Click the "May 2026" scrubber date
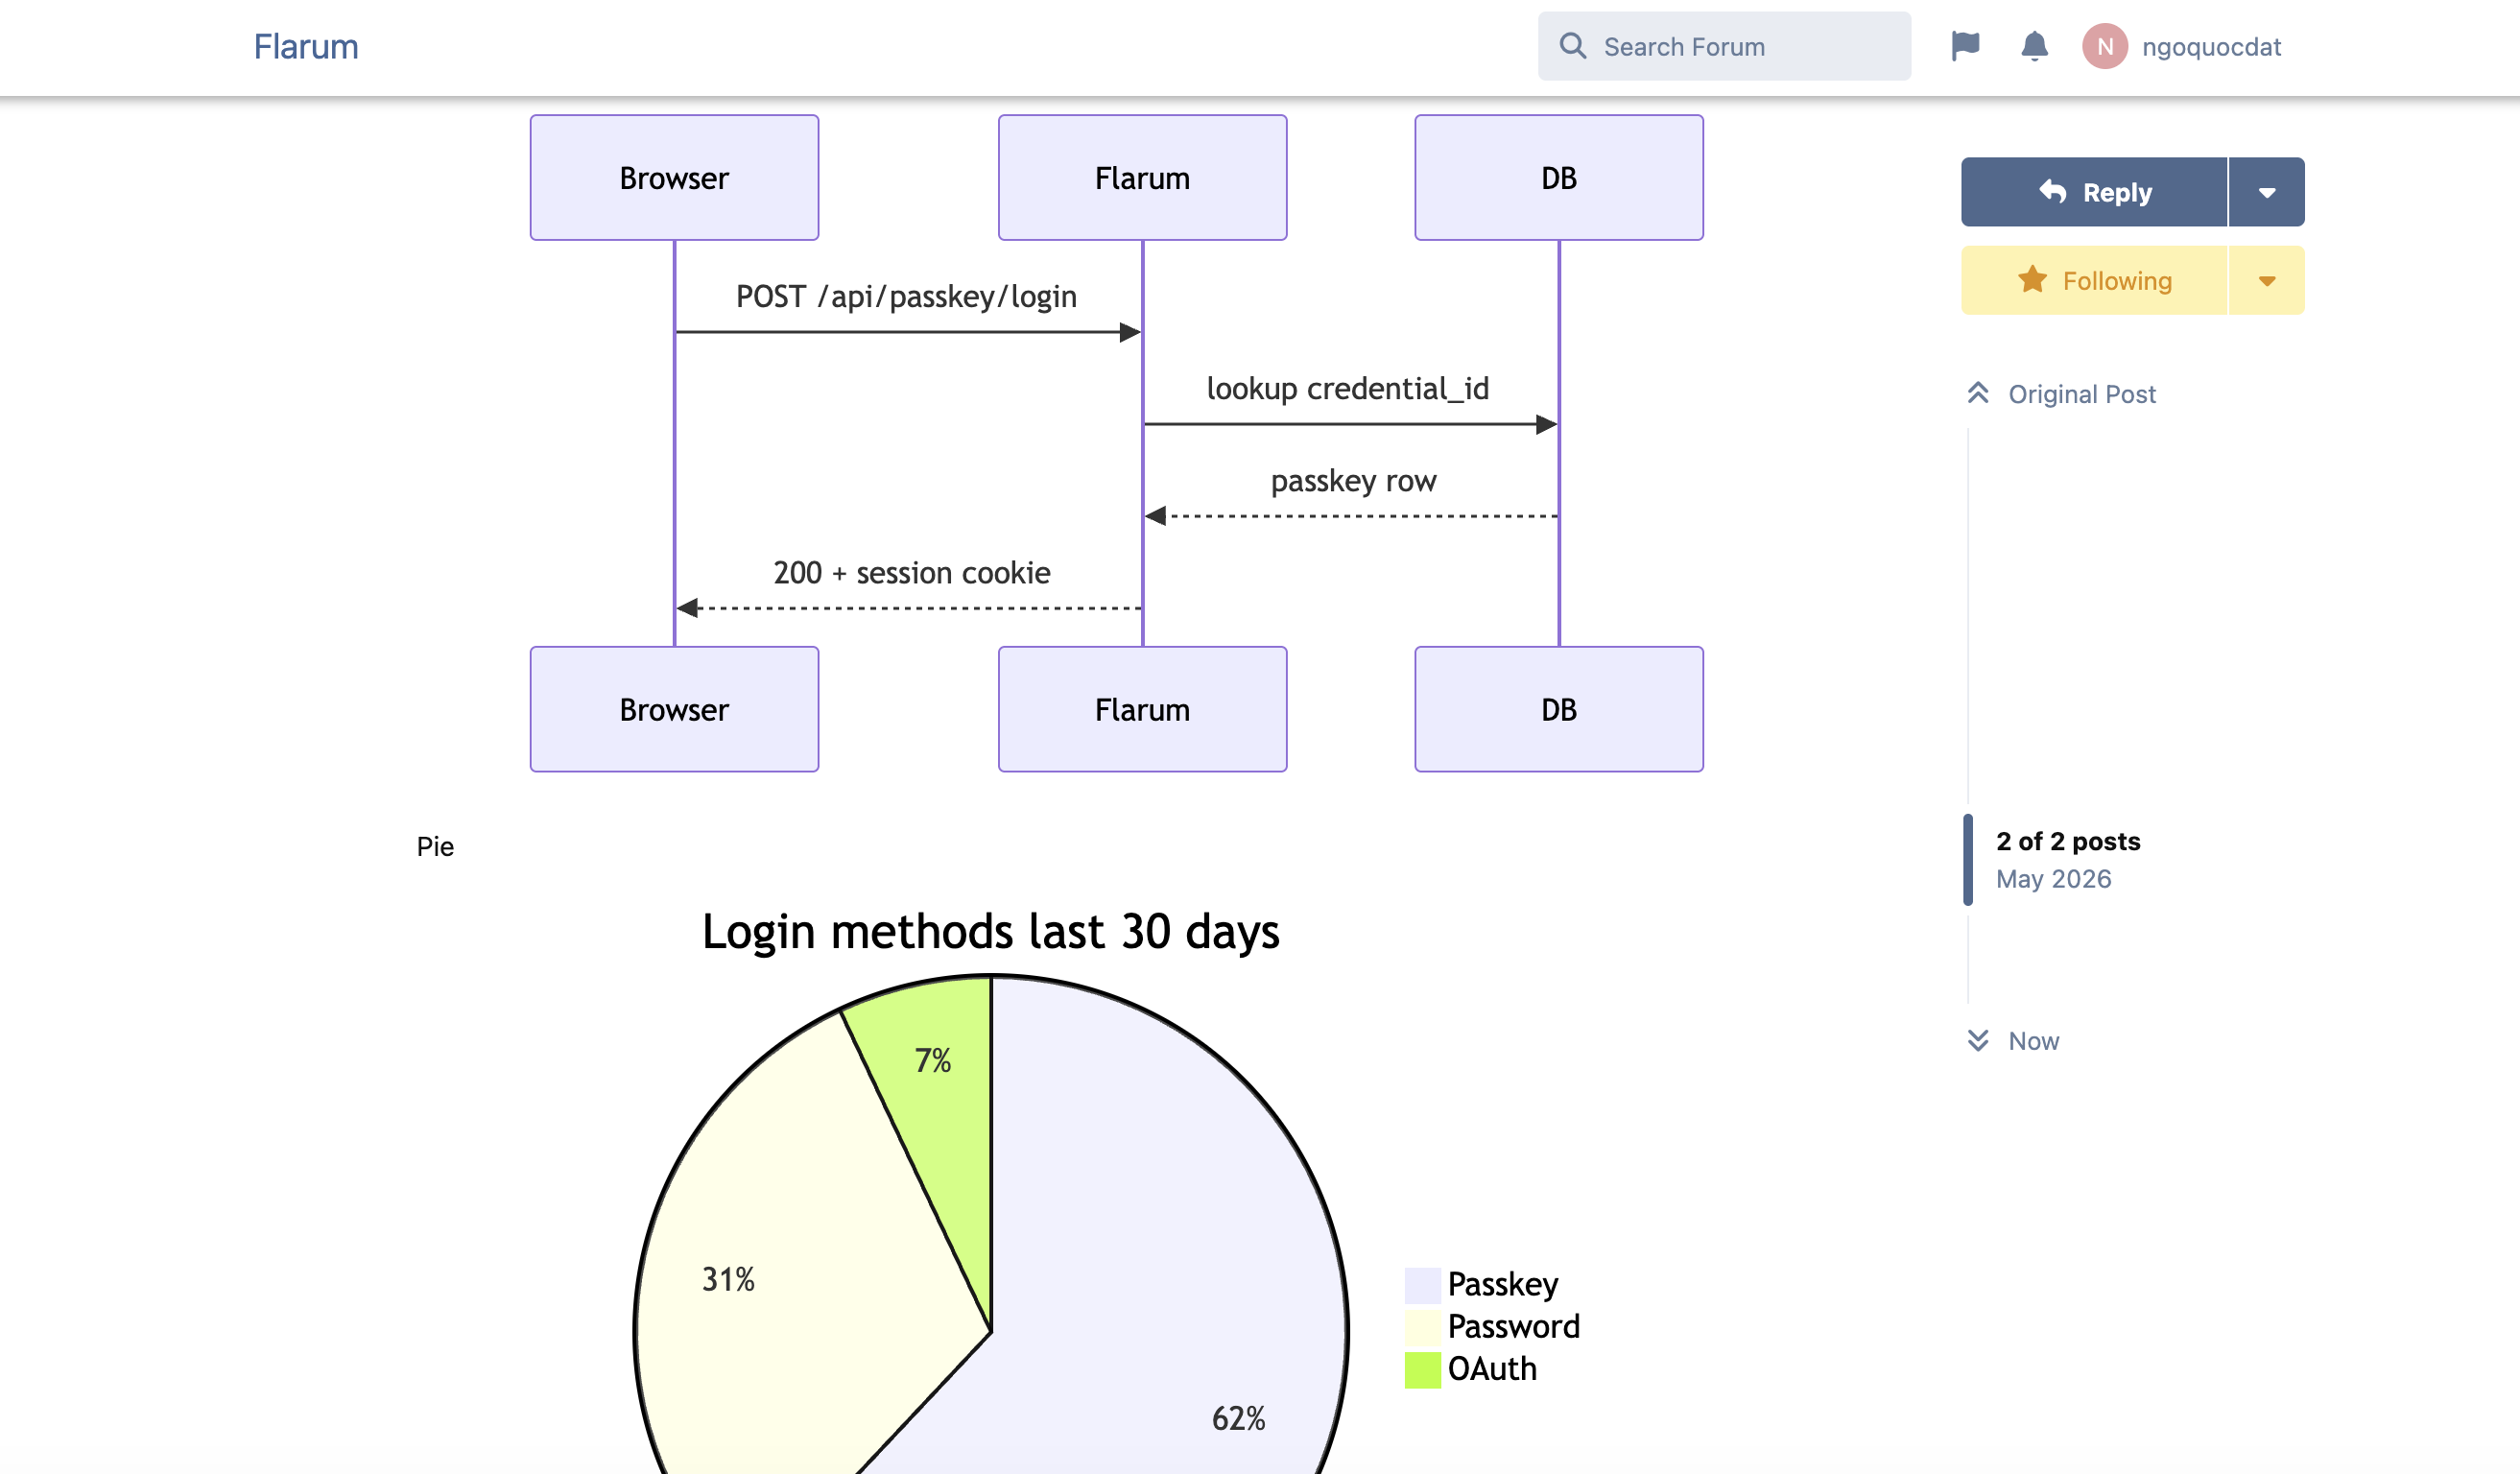 coord(2054,879)
